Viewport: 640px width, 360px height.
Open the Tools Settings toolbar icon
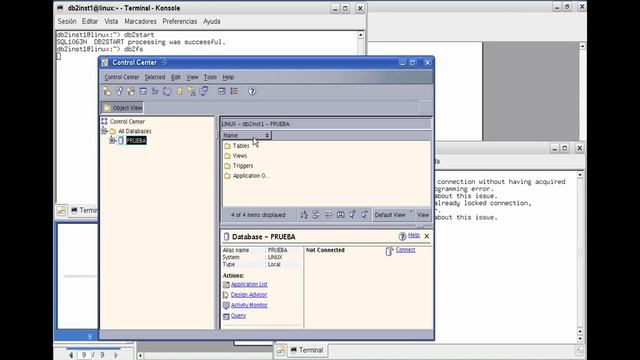click(222, 91)
